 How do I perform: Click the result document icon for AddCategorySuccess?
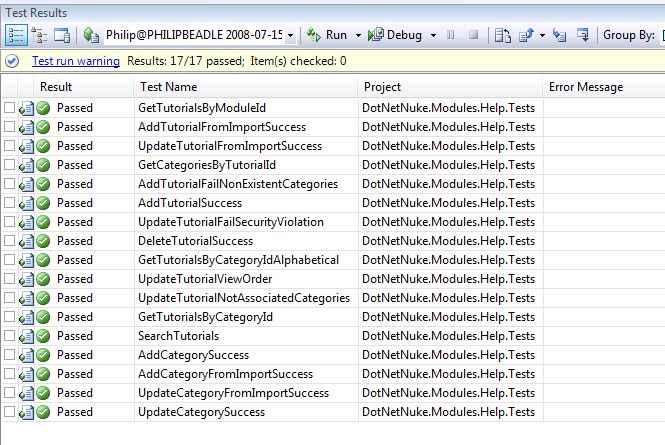[x=26, y=355]
